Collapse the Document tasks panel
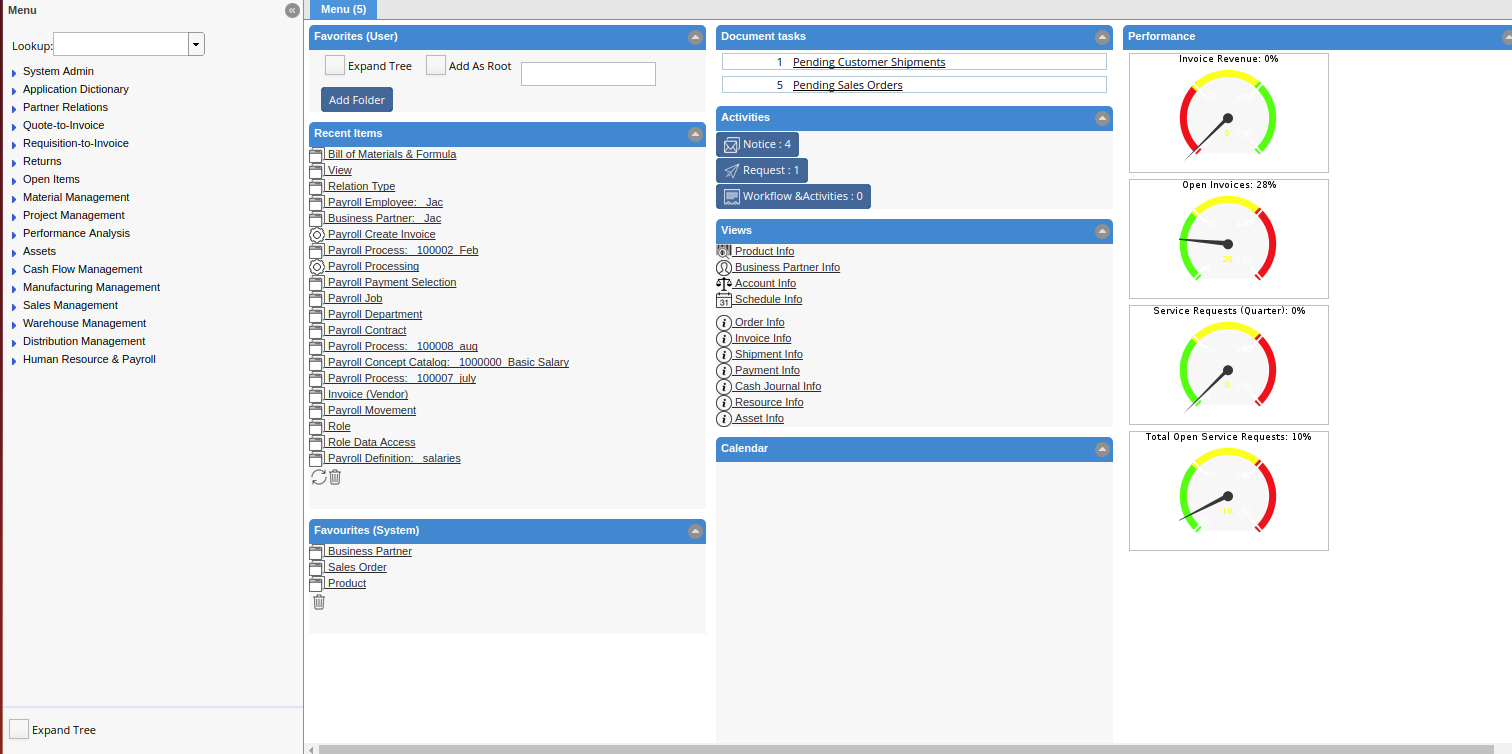 click(x=1102, y=37)
